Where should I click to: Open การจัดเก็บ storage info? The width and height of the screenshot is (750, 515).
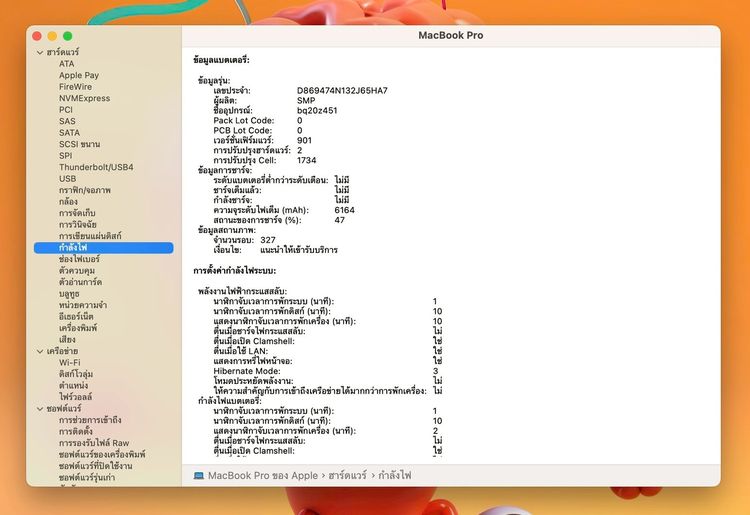[x=77, y=213]
